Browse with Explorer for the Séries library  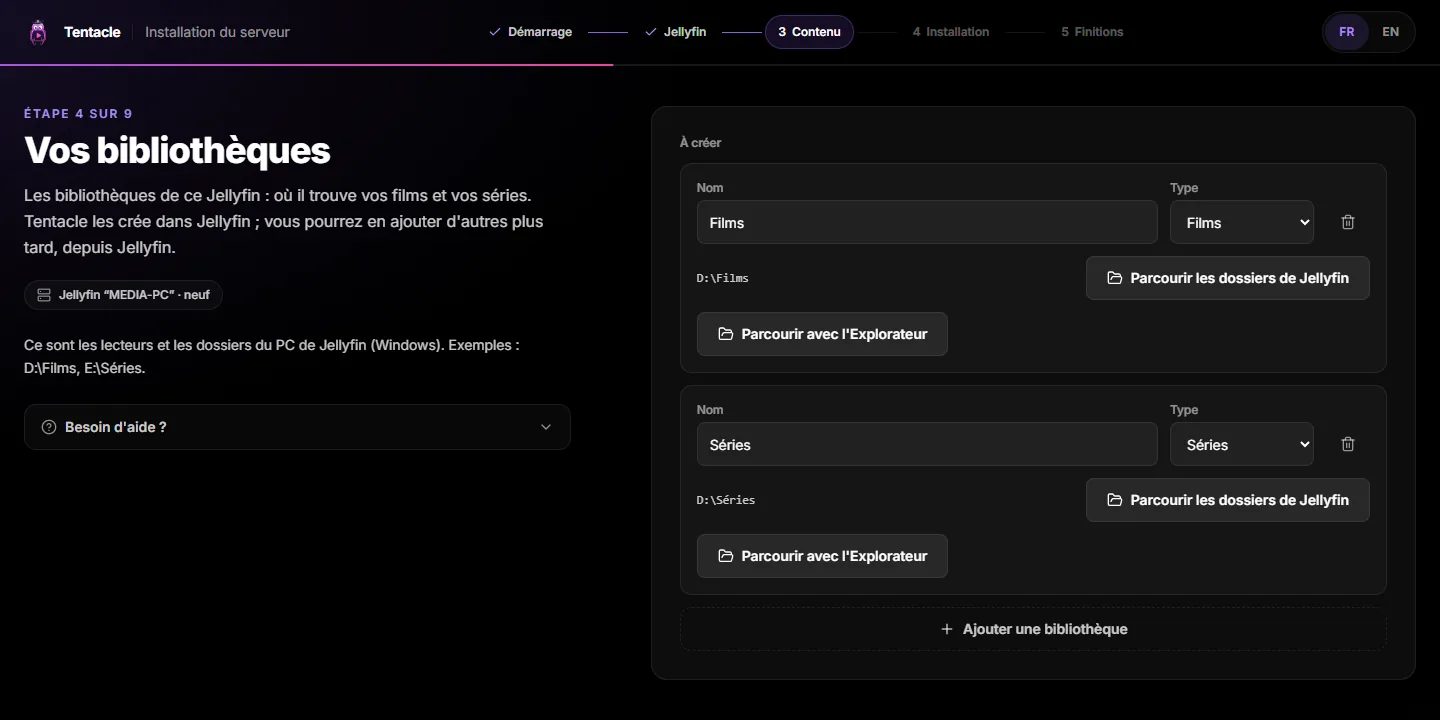point(822,556)
